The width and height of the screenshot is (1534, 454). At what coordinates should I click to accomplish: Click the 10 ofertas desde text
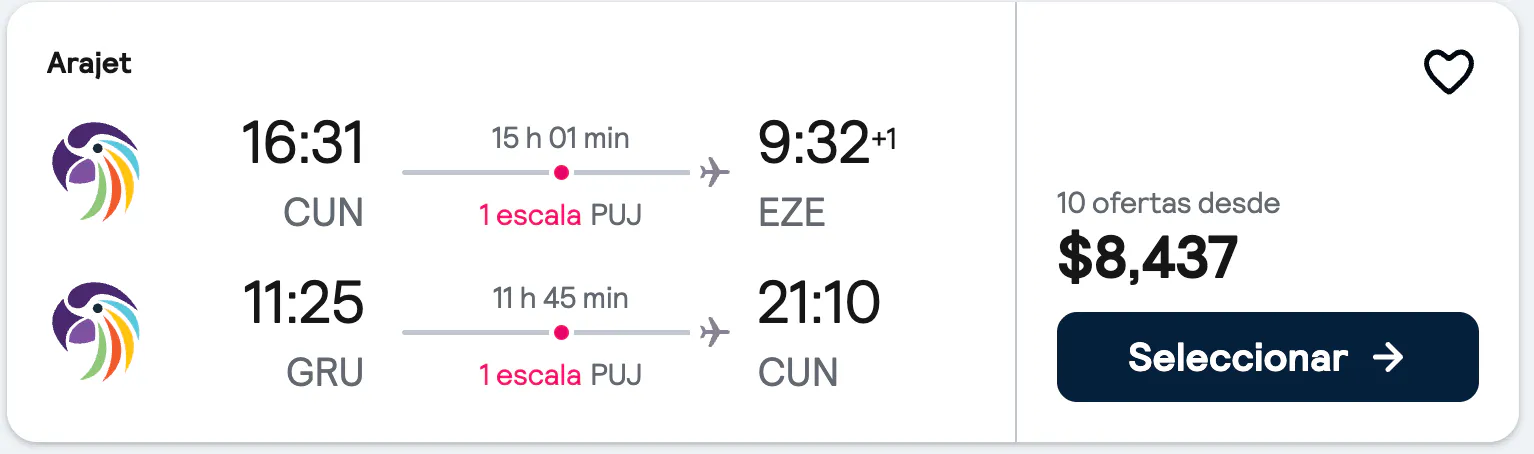1168,204
